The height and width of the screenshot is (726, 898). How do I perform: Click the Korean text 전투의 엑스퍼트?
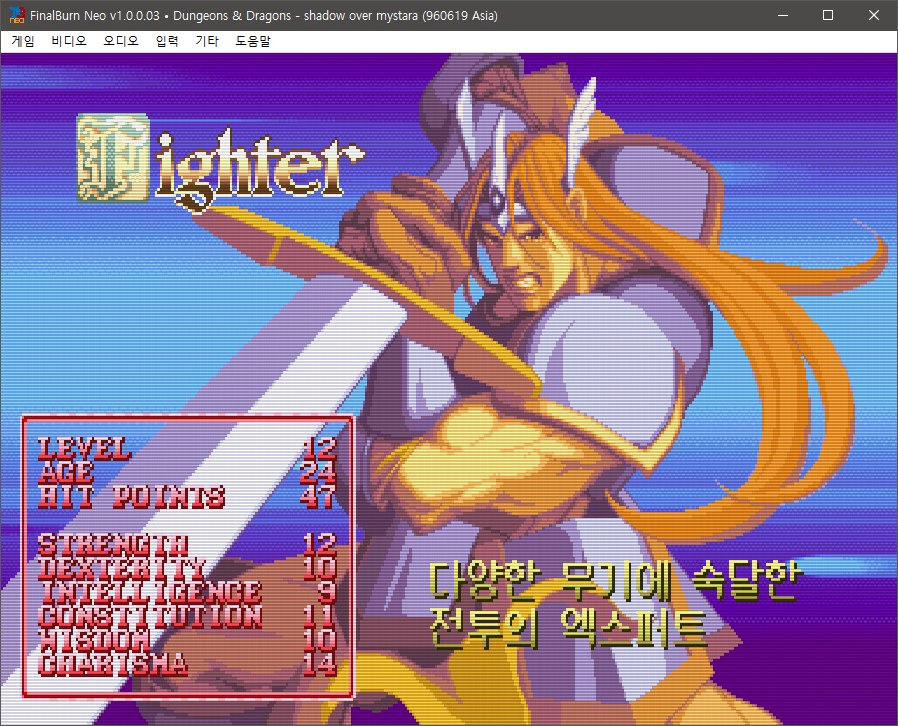(568, 629)
